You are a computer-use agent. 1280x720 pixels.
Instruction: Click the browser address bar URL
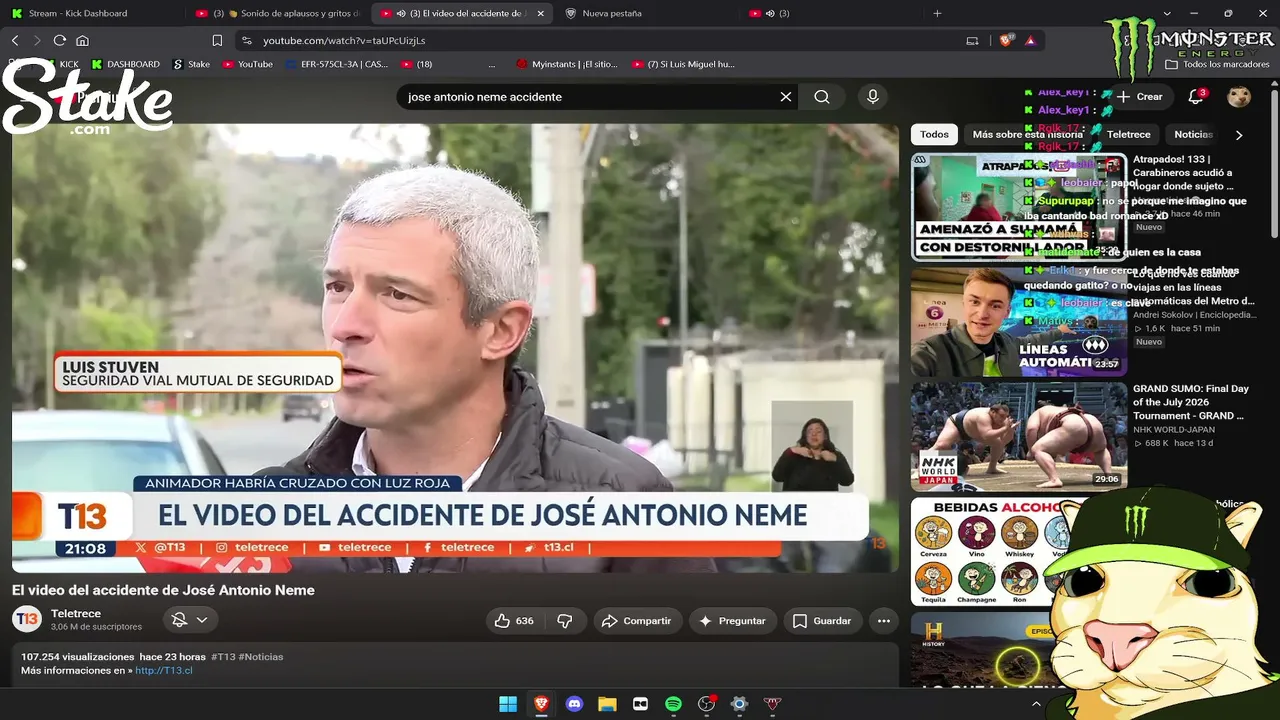coord(344,41)
